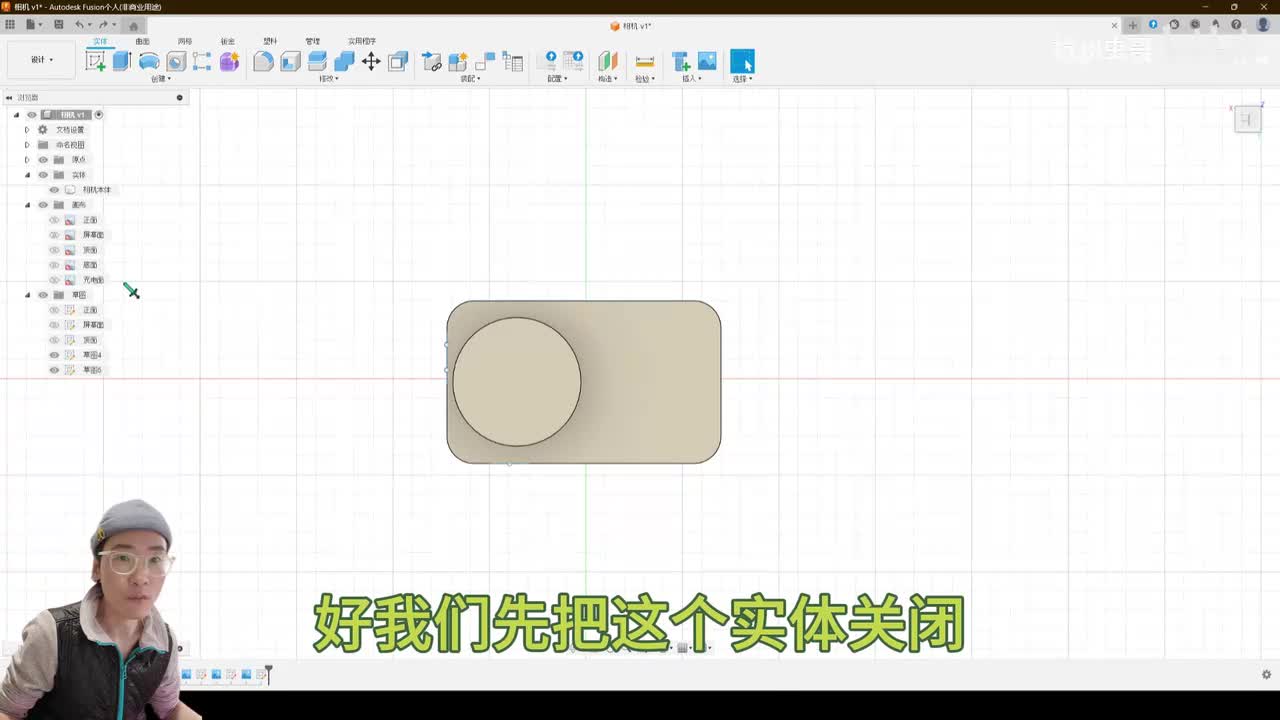The image size is (1280, 720).
Task: Click the configuration table icon
Action: 574,61
